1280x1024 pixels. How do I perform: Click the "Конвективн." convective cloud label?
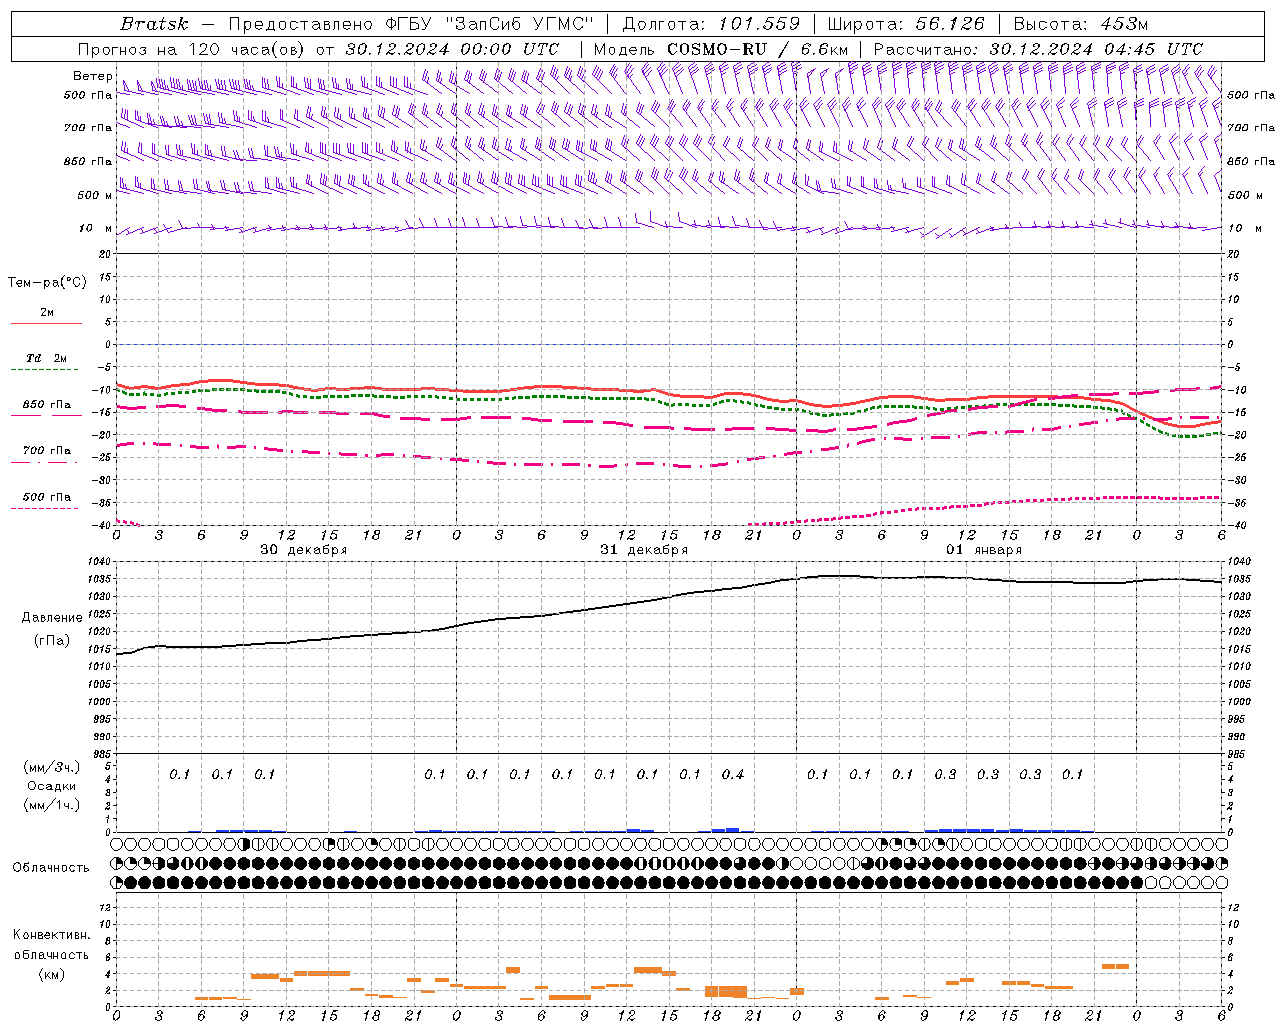point(51,936)
